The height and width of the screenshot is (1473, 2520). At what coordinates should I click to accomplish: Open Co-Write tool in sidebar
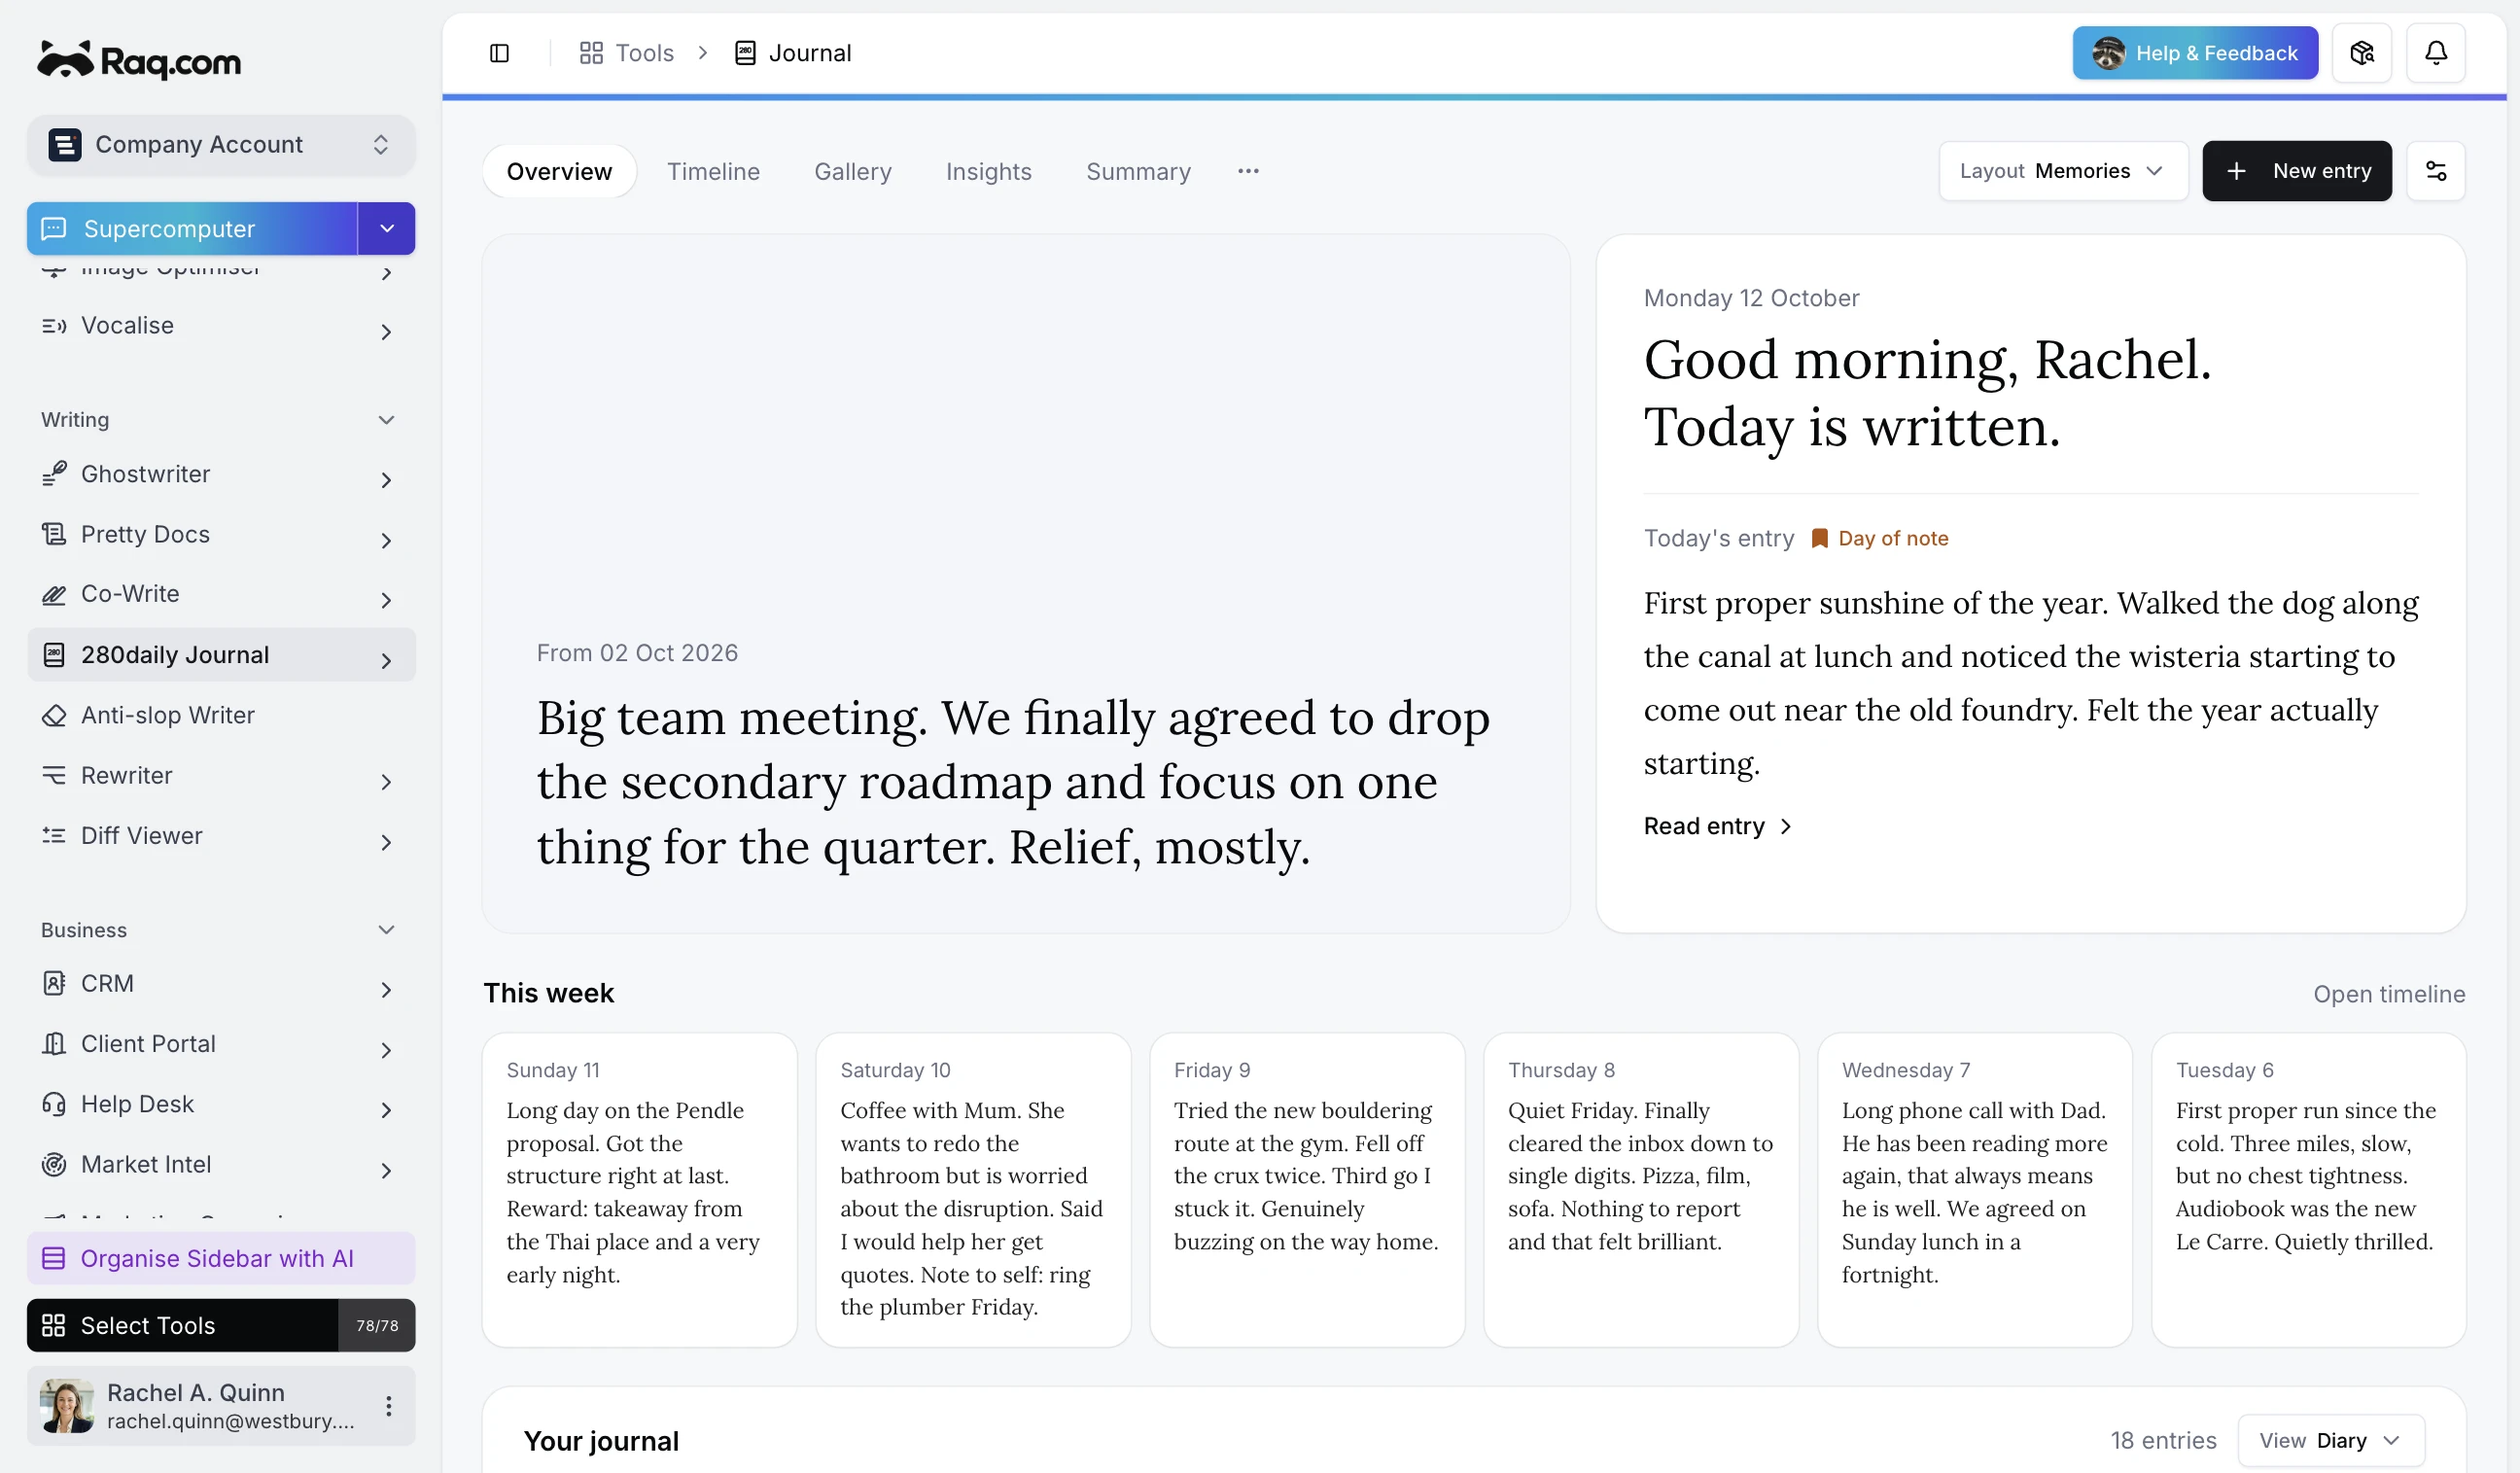tap(221, 594)
